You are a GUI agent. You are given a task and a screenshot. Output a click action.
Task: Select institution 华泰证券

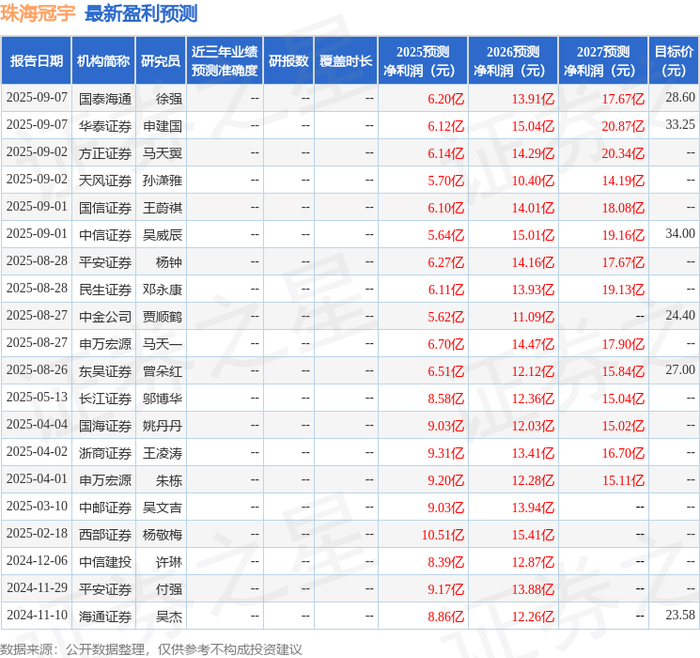tap(105, 126)
